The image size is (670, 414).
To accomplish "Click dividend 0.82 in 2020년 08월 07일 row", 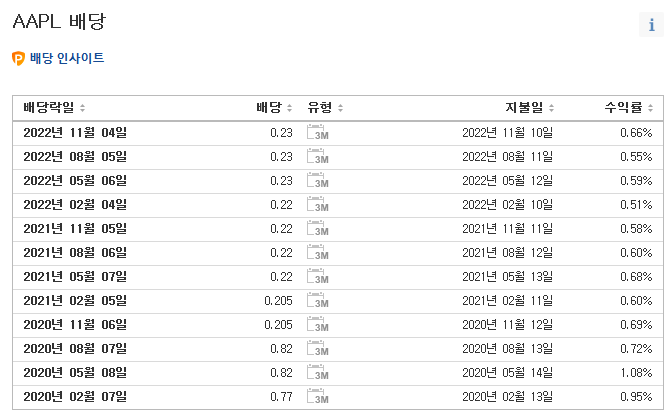I will (x=282, y=348).
